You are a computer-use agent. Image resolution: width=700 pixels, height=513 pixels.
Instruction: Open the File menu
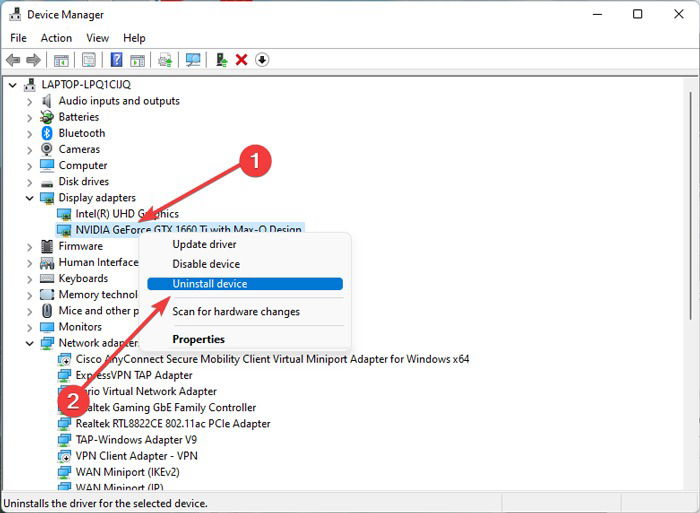tap(18, 38)
